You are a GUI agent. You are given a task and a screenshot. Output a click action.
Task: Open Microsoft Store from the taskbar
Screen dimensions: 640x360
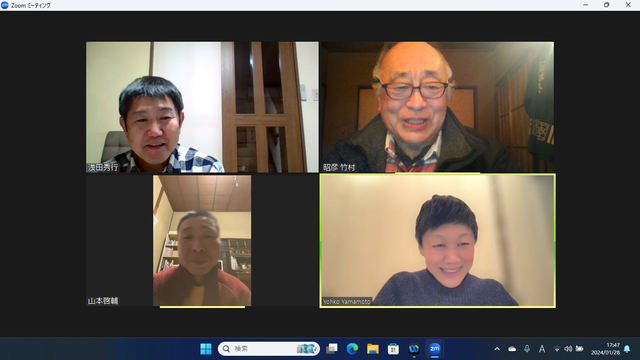(393, 349)
